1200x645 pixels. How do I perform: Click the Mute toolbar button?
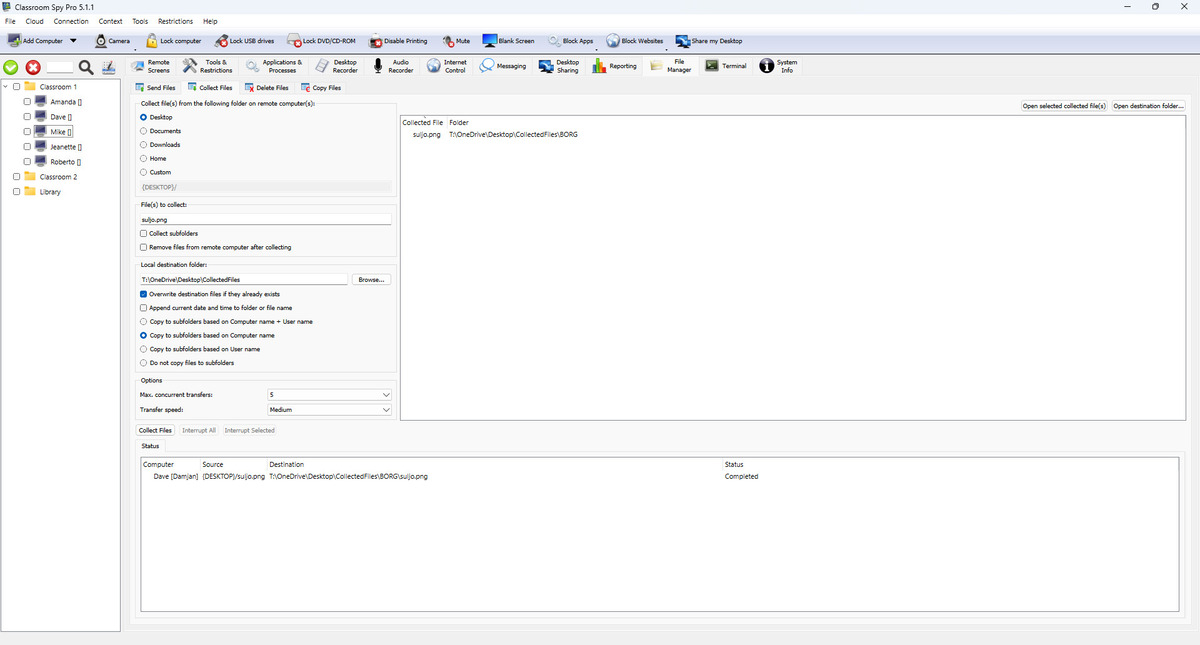449,41
